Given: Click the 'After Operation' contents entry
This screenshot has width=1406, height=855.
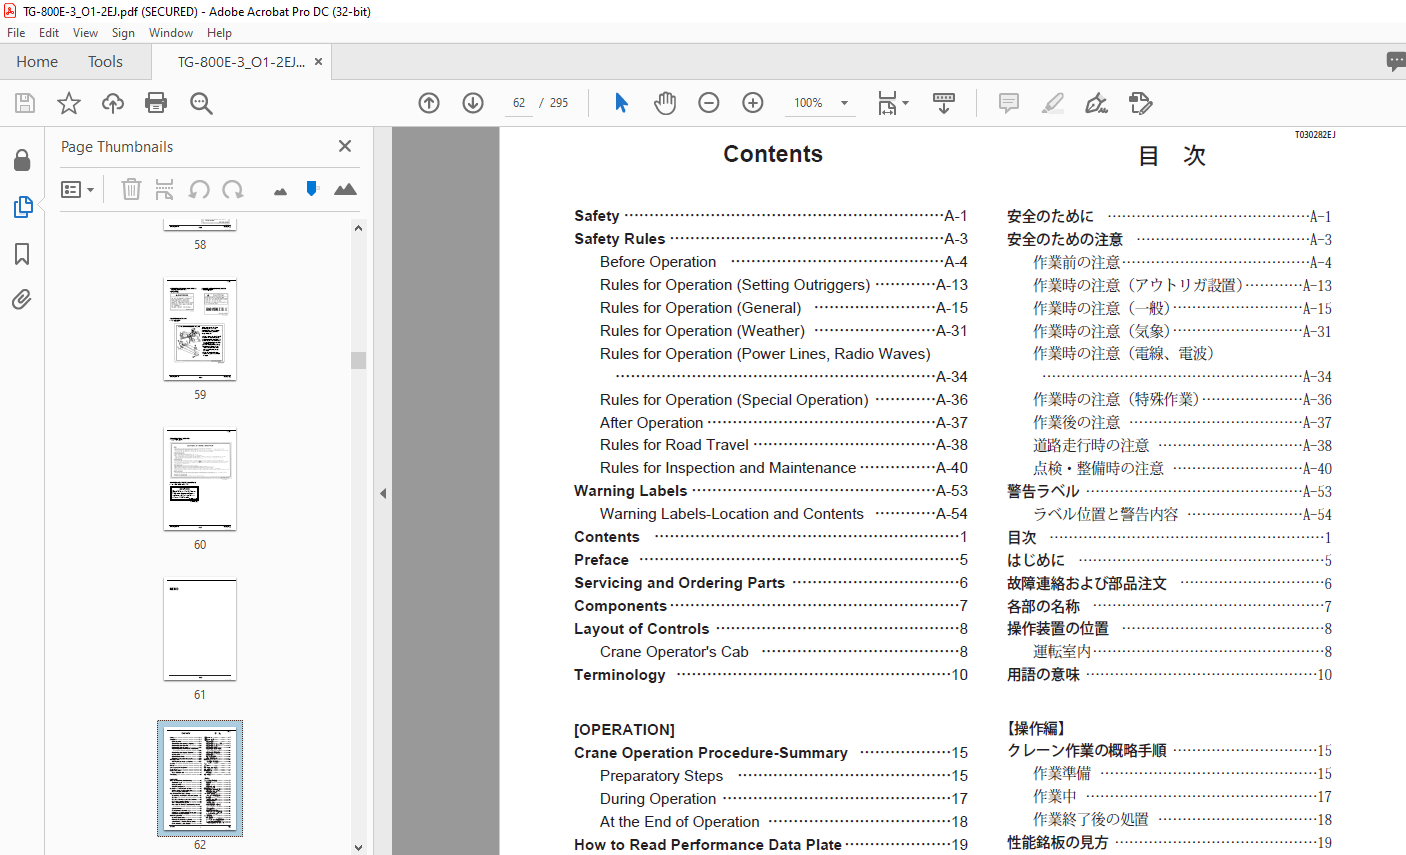Looking at the screenshot, I should point(651,423).
